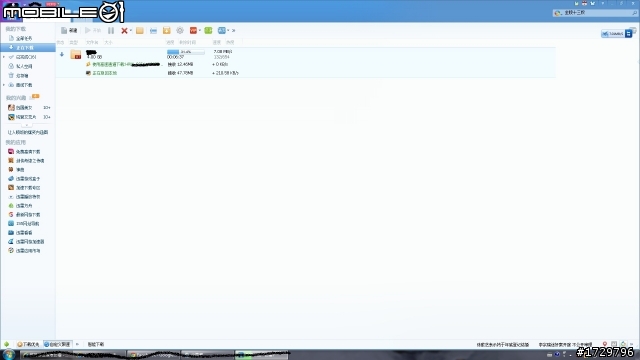Pause the selected download with the pause icon
Image resolution: width=640 pixels, height=360 pixels.
(111, 31)
